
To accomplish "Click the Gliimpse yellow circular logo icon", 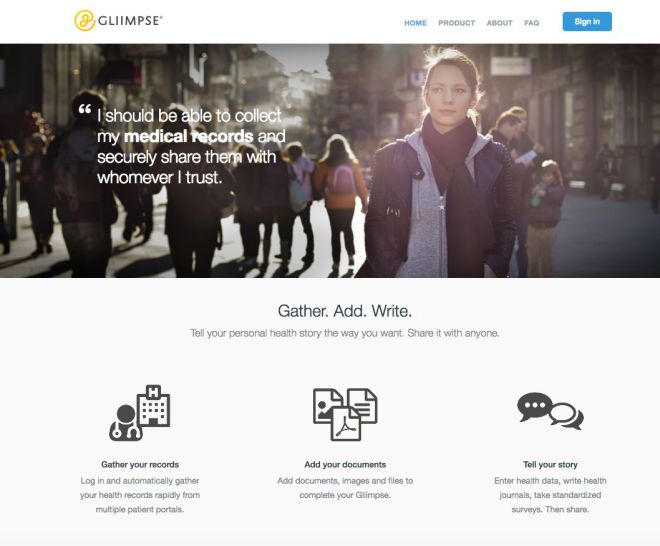I will (84, 21).
